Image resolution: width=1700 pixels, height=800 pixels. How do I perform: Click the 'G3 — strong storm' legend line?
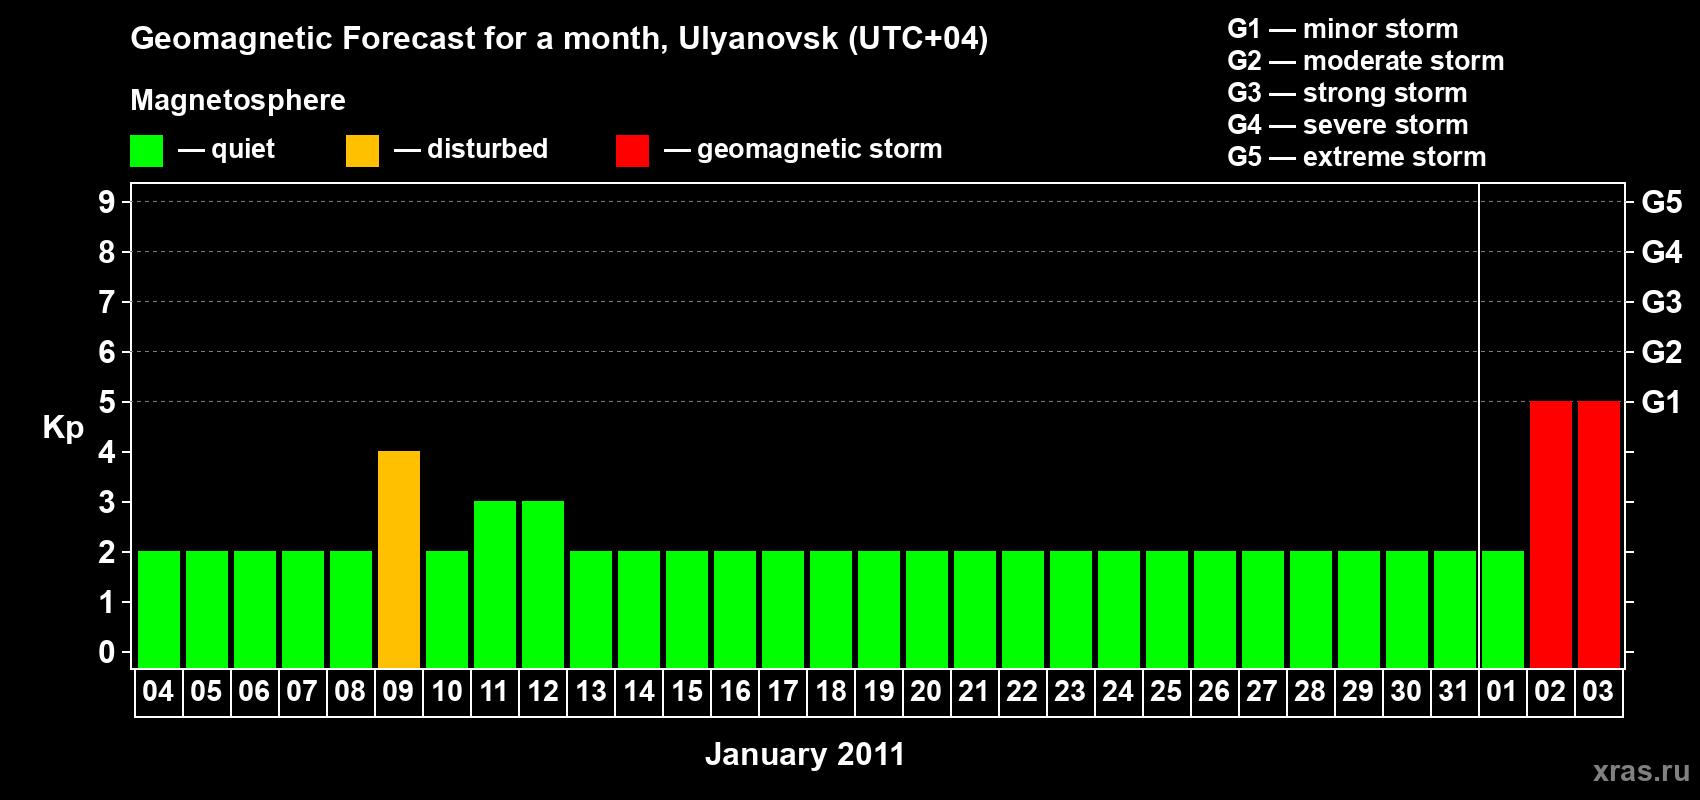(x=1347, y=93)
